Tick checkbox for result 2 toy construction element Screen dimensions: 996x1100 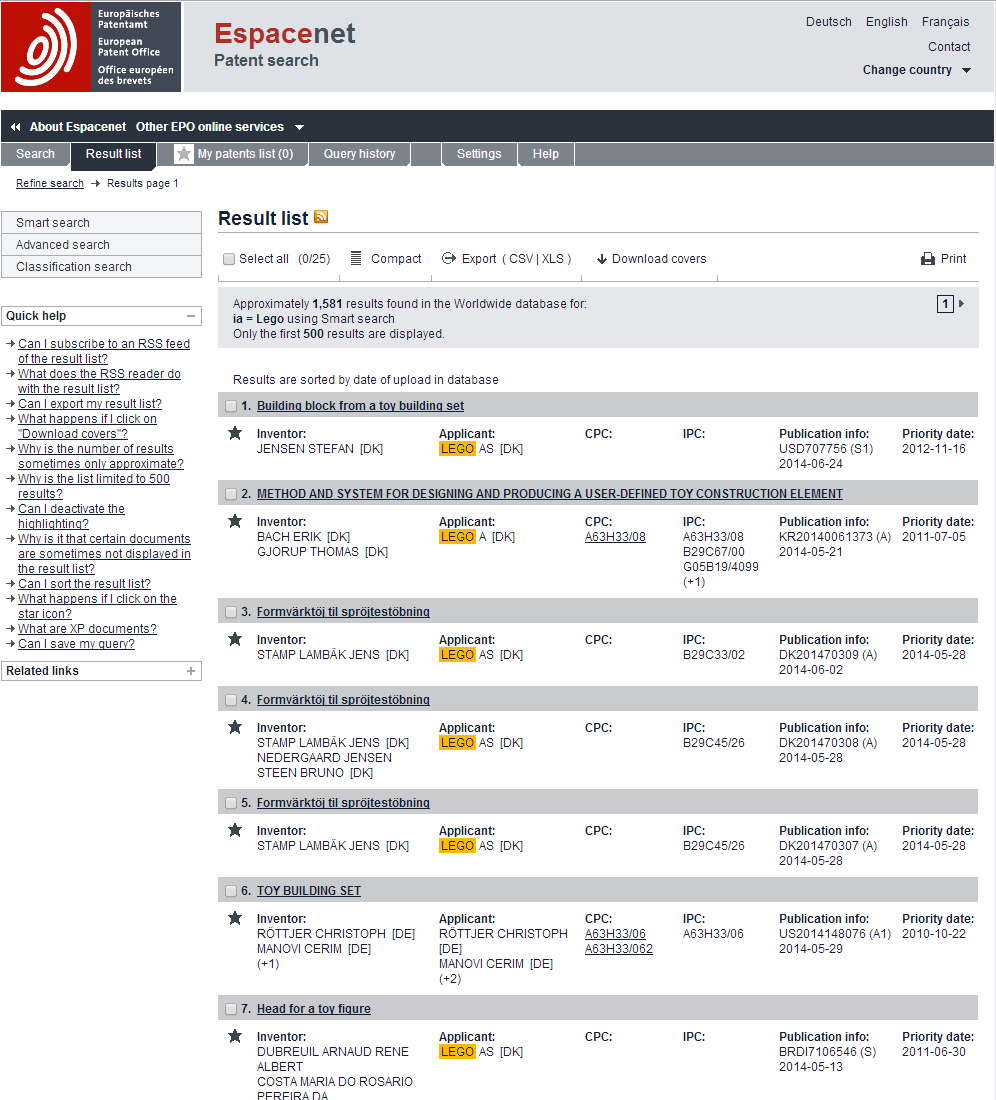(x=231, y=494)
